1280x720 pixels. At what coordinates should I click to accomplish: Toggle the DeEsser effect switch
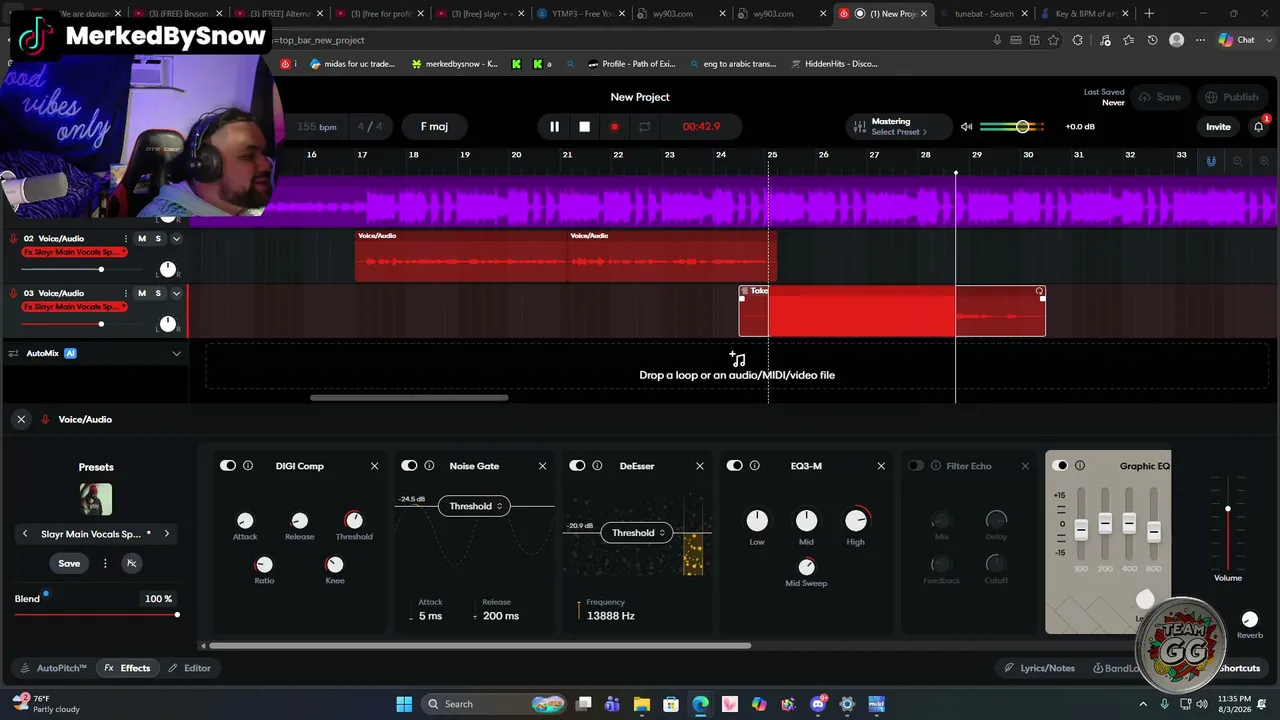(x=577, y=466)
